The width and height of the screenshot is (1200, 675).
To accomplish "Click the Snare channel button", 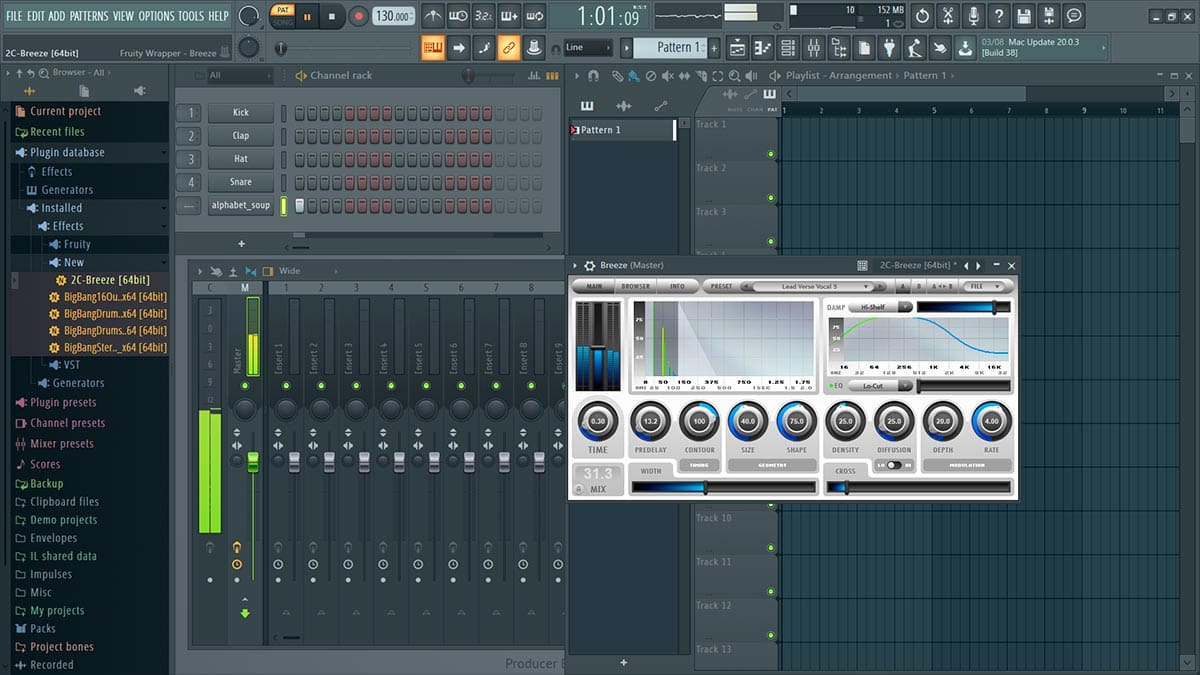I will (x=241, y=182).
